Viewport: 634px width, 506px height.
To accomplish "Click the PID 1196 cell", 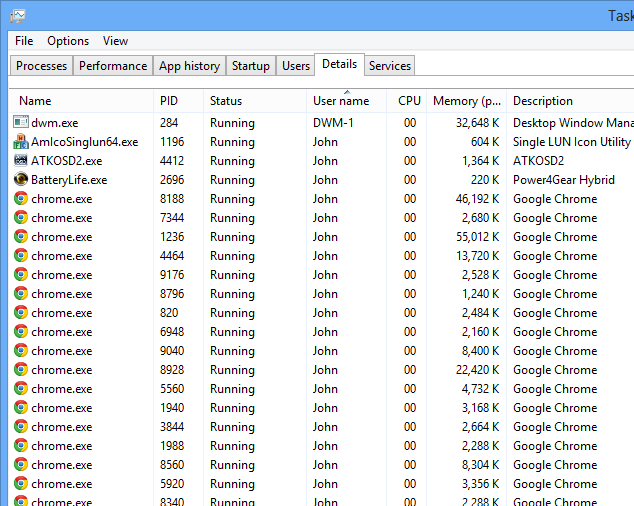I will tap(172, 142).
